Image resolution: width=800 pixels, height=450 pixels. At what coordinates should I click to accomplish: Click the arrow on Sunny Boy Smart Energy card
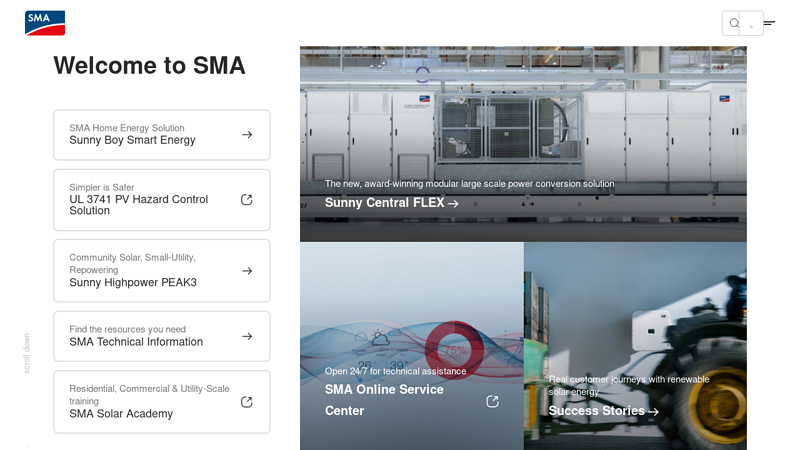(x=247, y=135)
